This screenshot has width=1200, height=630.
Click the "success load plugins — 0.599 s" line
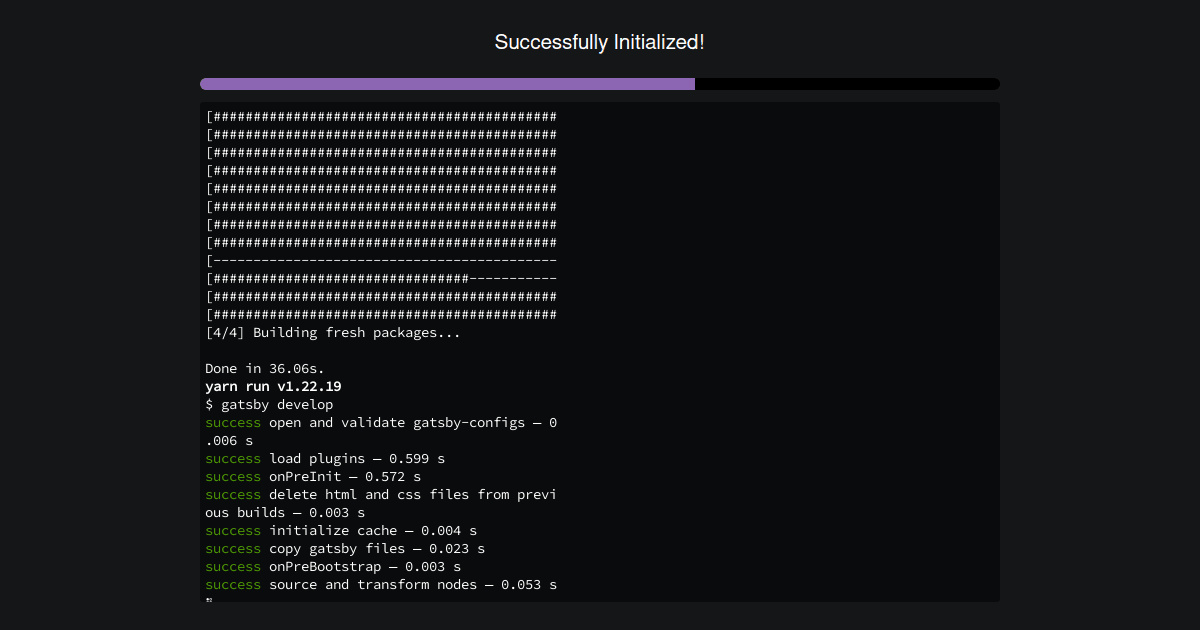[325, 458]
